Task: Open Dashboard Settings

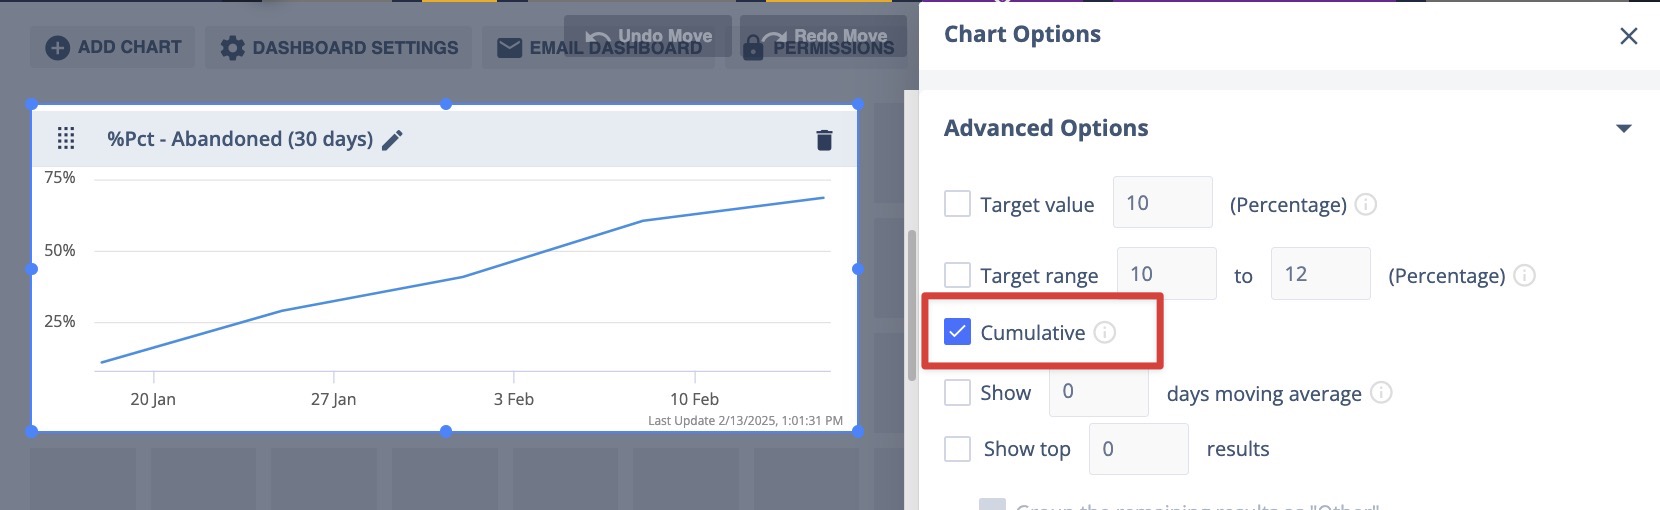Action: [x=339, y=47]
